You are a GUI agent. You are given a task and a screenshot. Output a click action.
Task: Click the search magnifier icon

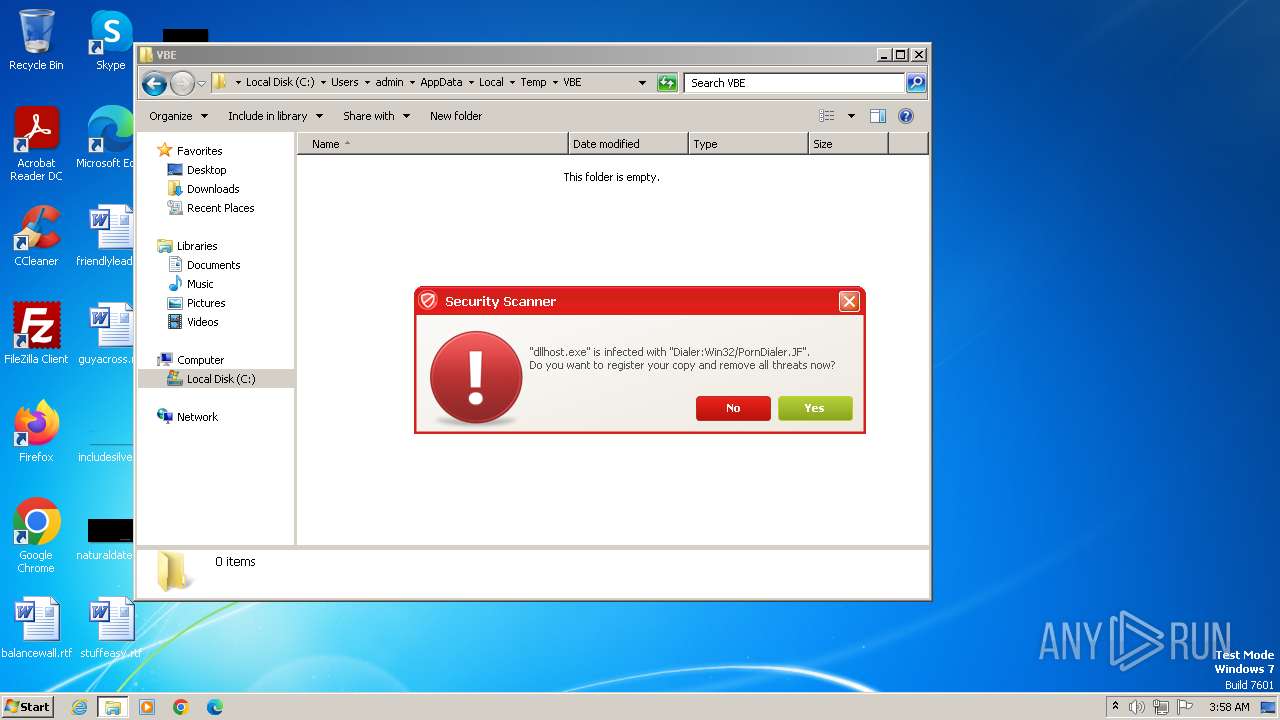915,83
